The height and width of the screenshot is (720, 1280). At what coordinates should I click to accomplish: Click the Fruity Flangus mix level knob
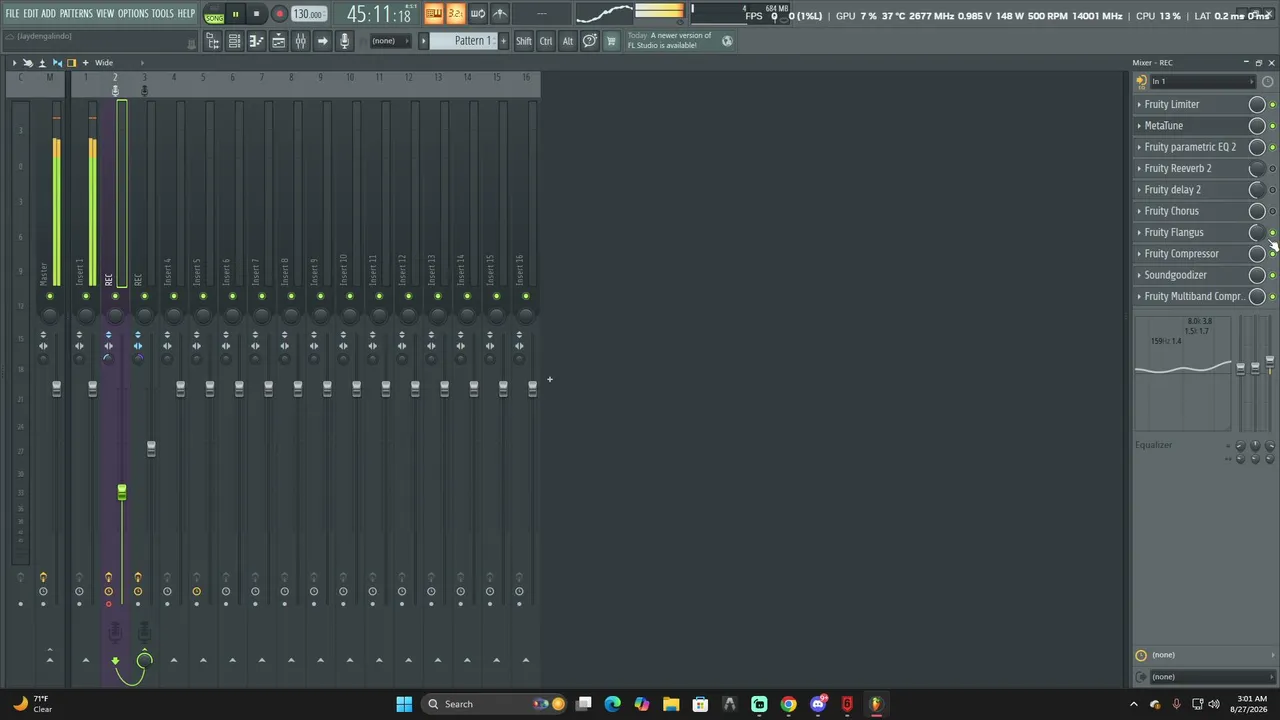click(1257, 233)
